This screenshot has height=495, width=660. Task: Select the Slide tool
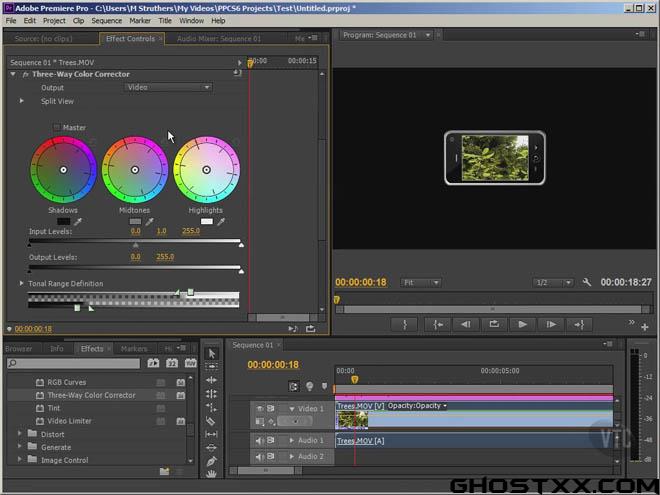pyautogui.click(x=211, y=447)
